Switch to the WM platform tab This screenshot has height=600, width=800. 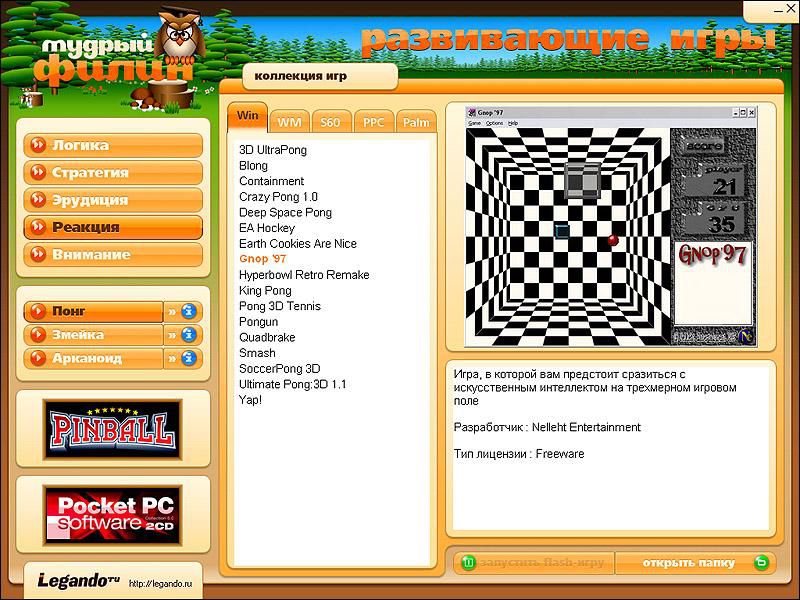click(289, 122)
